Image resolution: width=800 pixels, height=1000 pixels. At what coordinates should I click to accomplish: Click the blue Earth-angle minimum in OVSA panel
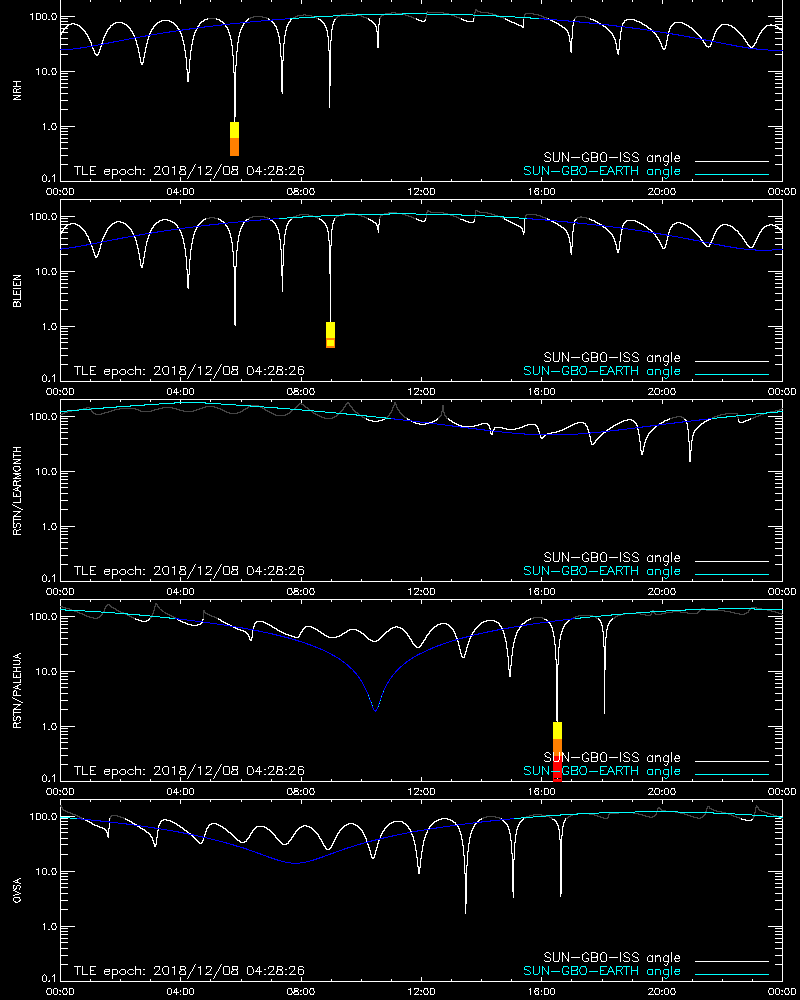click(x=295, y=863)
